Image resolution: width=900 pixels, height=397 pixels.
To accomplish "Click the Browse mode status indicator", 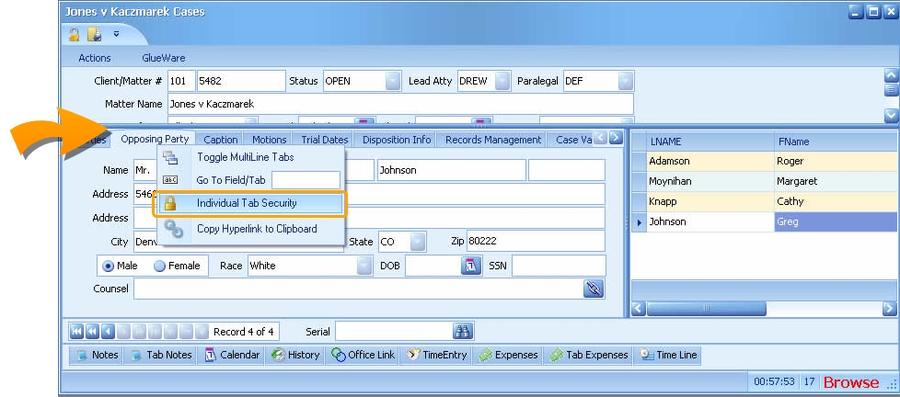I will tap(851, 382).
